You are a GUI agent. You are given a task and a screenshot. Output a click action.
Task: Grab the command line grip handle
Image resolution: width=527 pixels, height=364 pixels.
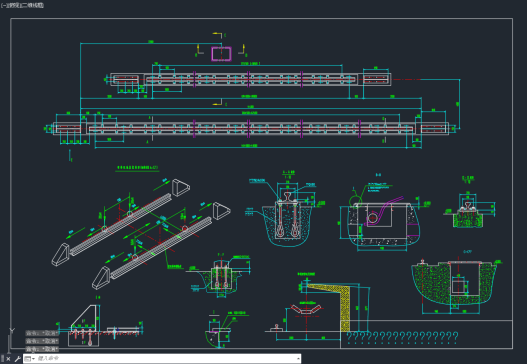(x=2, y=359)
